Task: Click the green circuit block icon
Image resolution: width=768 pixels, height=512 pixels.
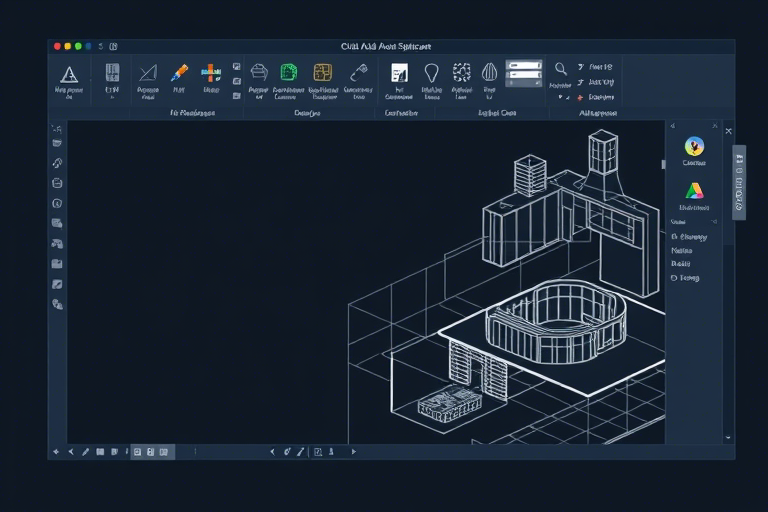Action: [289, 73]
